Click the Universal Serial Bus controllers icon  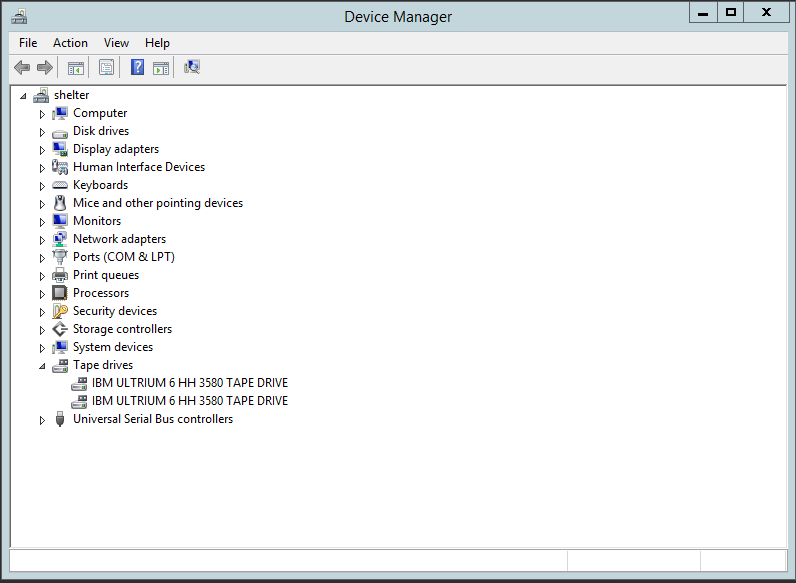point(60,419)
